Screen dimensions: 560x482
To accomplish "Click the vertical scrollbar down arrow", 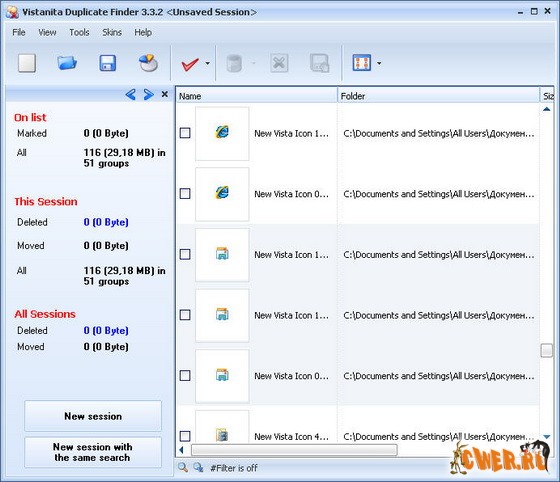I will tap(547, 437).
